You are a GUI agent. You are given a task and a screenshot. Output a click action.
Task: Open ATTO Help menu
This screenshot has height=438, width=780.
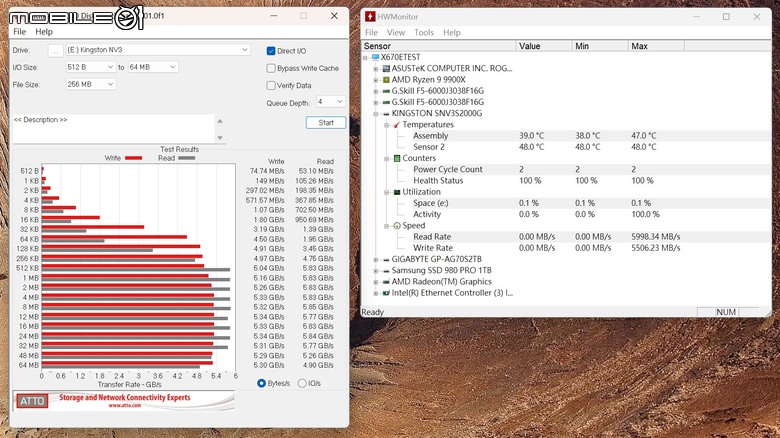click(44, 32)
